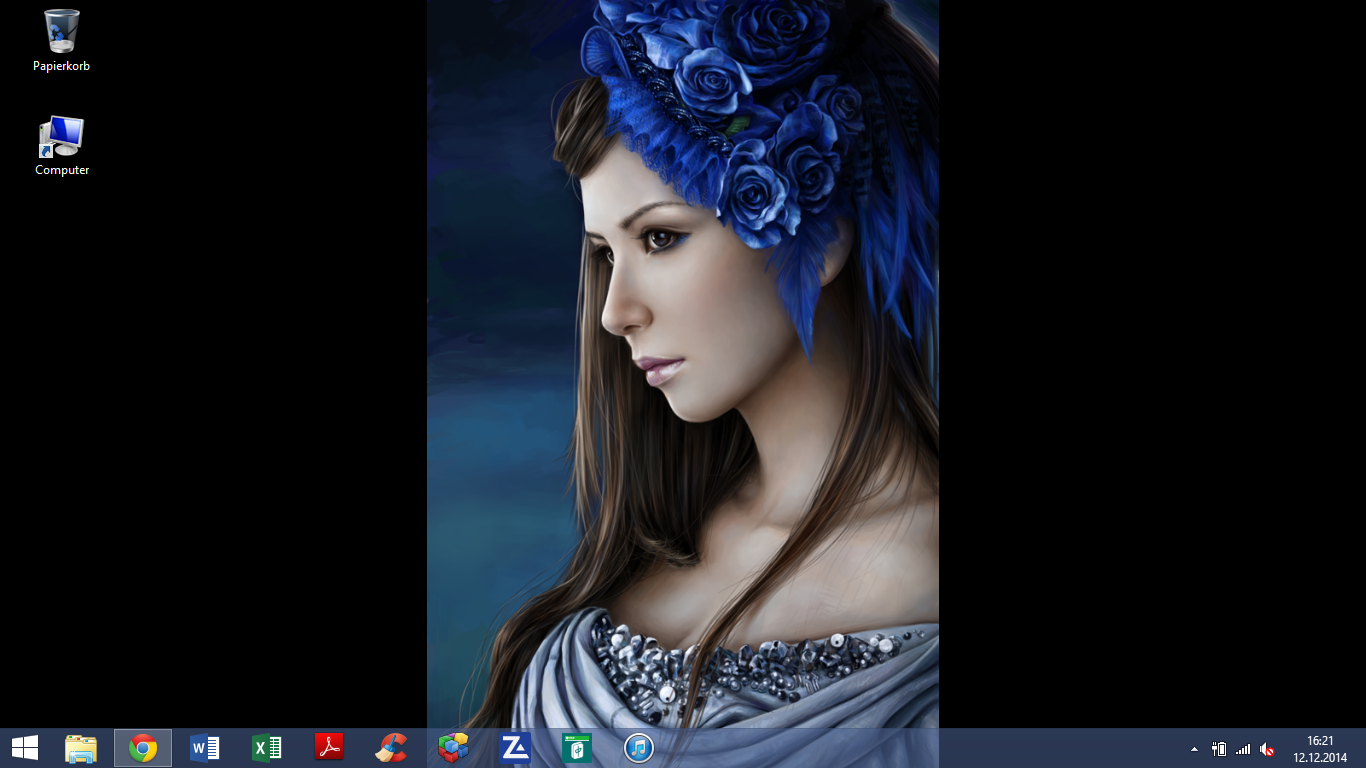The image size is (1366, 768).
Task: Switch to the Google Chrome window
Action: pyautogui.click(x=143, y=748)
